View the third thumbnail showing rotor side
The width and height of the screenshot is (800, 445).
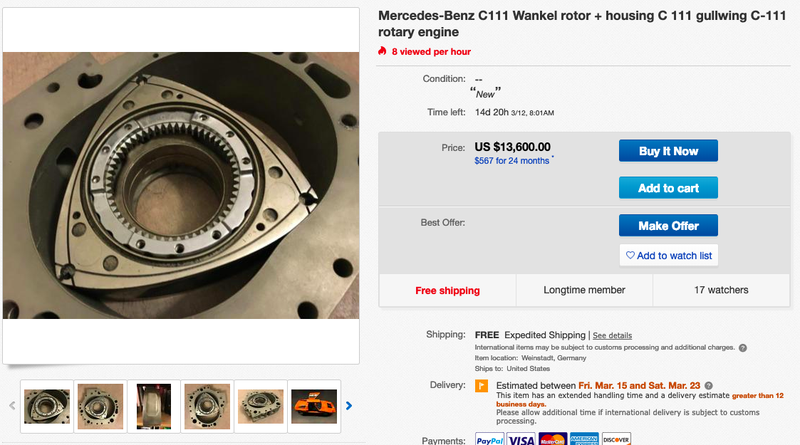pyautogui.click(x=154, y=406)
